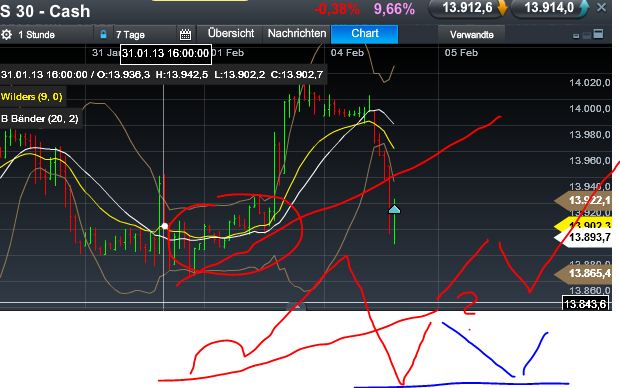The image size is (620, 388).
Task: Click the OHLC data readout line
Action: [x=162, y=75]
